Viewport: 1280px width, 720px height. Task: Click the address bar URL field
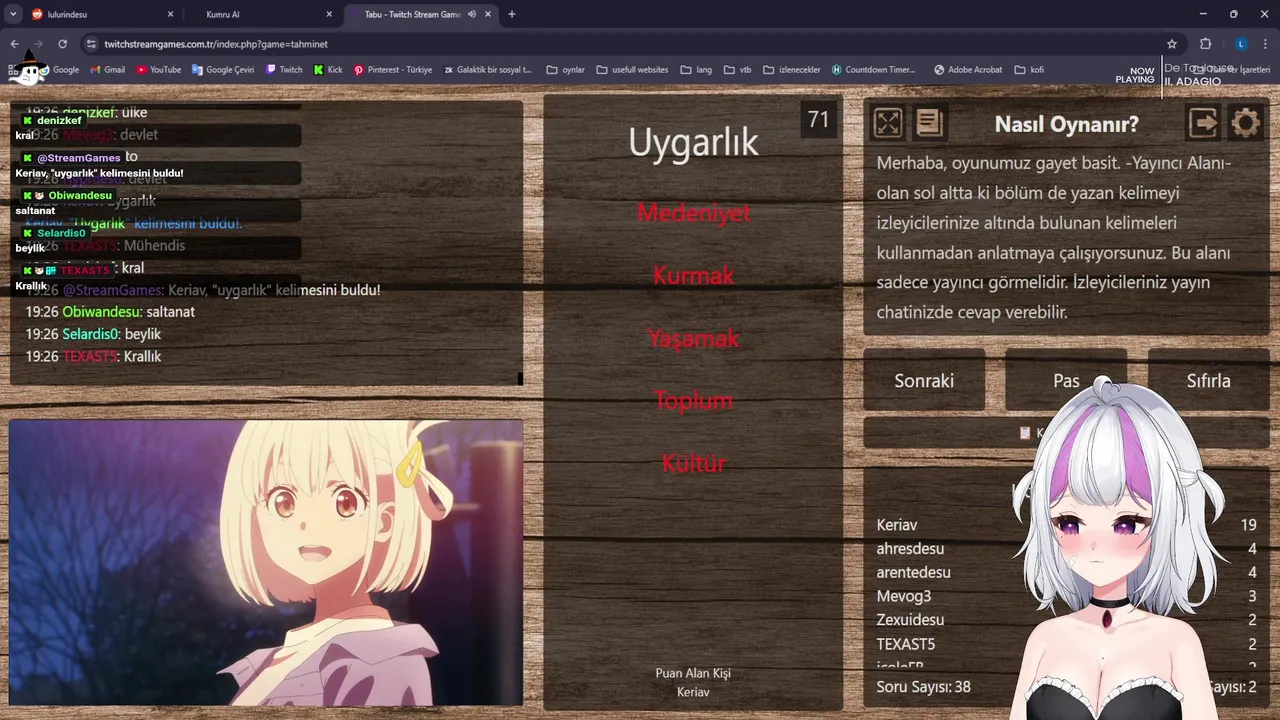pos(630,44)
